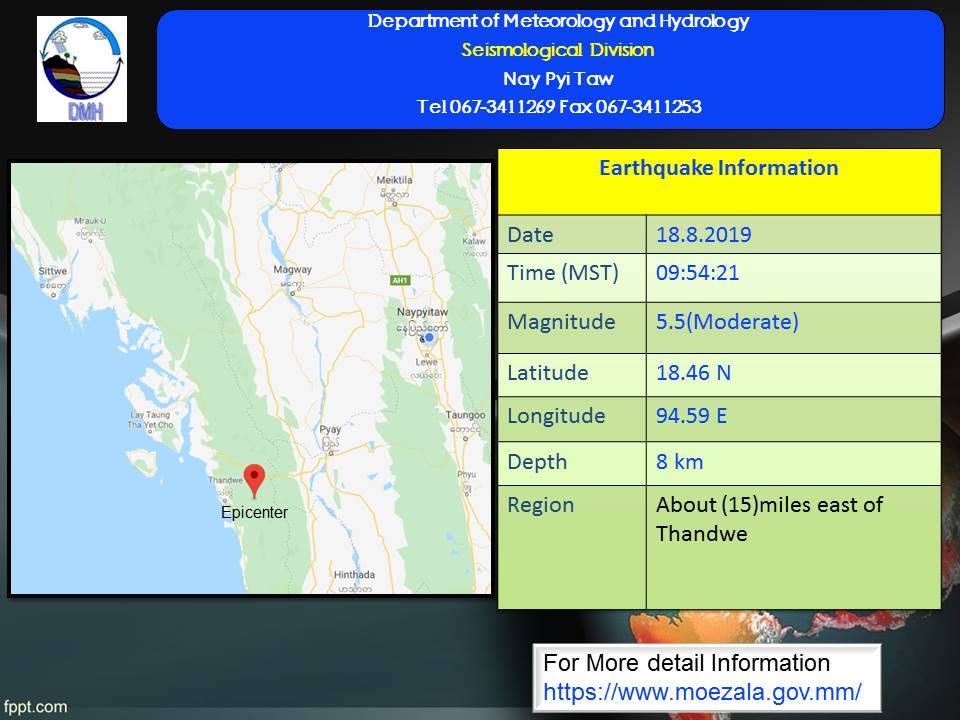Select the Latitude value 18.46 N
The image size is (960, 720).
[x=693, y=373]
